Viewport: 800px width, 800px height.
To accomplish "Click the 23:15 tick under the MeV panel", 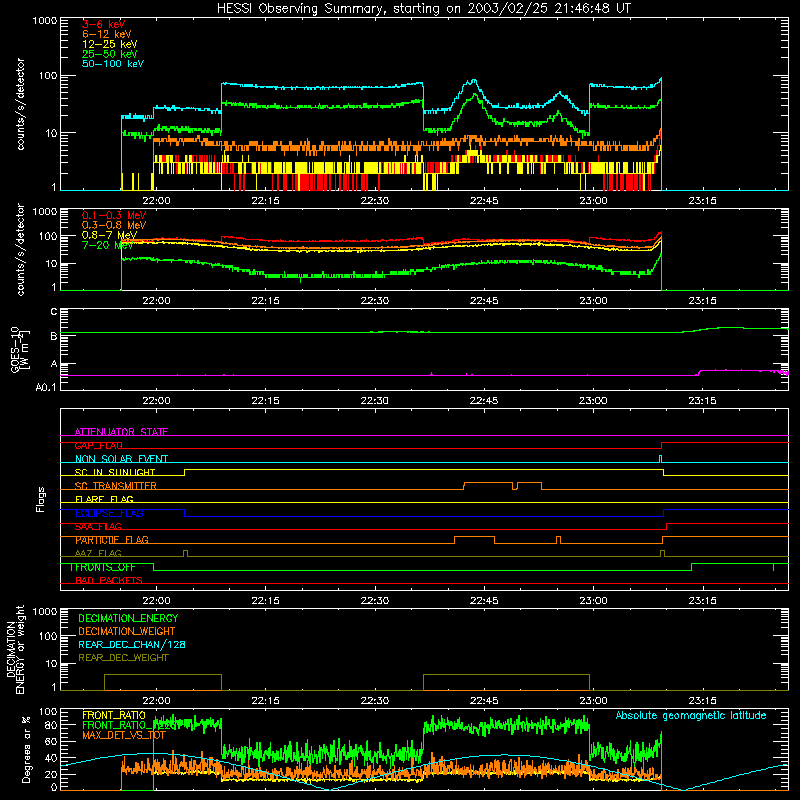I will click(x=702, y=301).
